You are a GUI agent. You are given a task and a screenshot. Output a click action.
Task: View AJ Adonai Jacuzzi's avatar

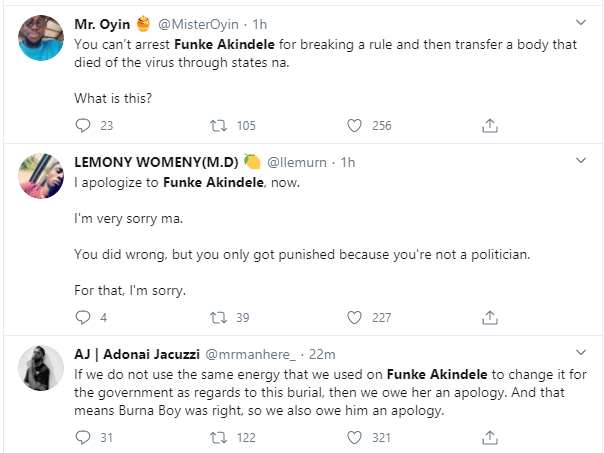point(41,372)
